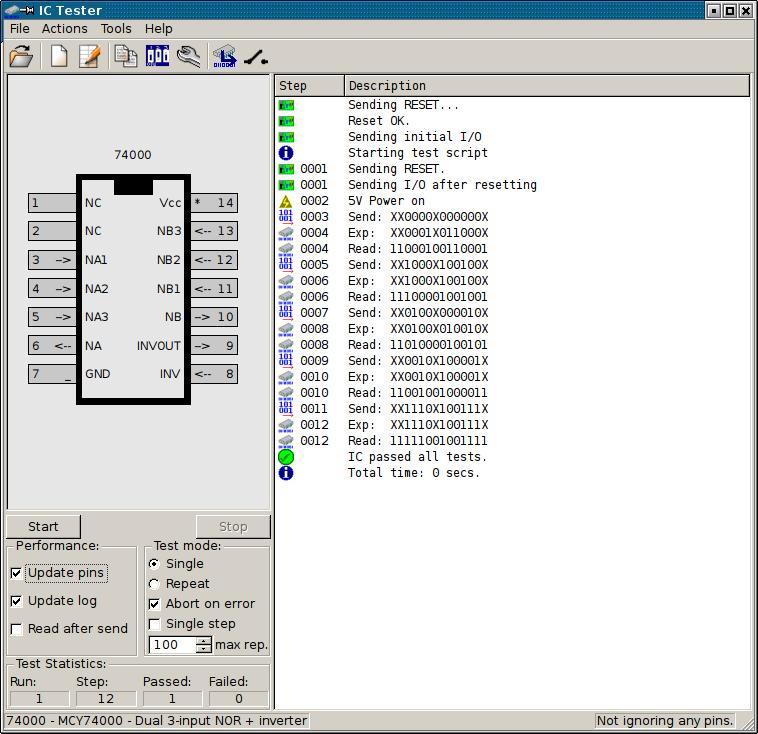This screenshot has width=758, height=734.
Task: Click the blue DIP switch icon
Action: click(158, 57)
